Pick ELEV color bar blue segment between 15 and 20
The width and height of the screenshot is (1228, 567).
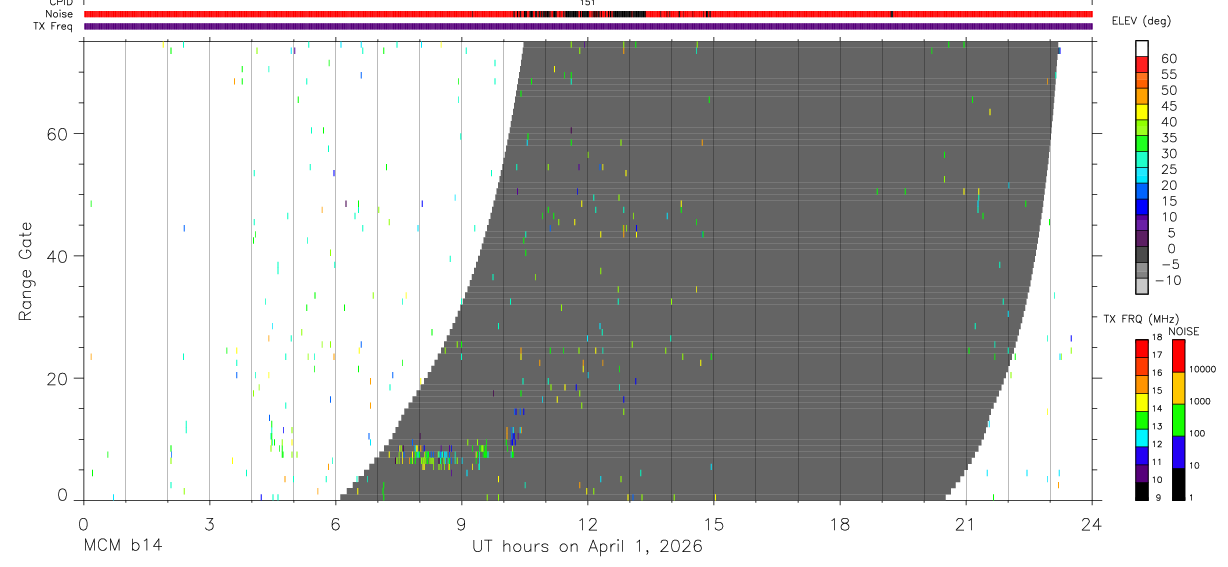click(x=1142, y=191)
